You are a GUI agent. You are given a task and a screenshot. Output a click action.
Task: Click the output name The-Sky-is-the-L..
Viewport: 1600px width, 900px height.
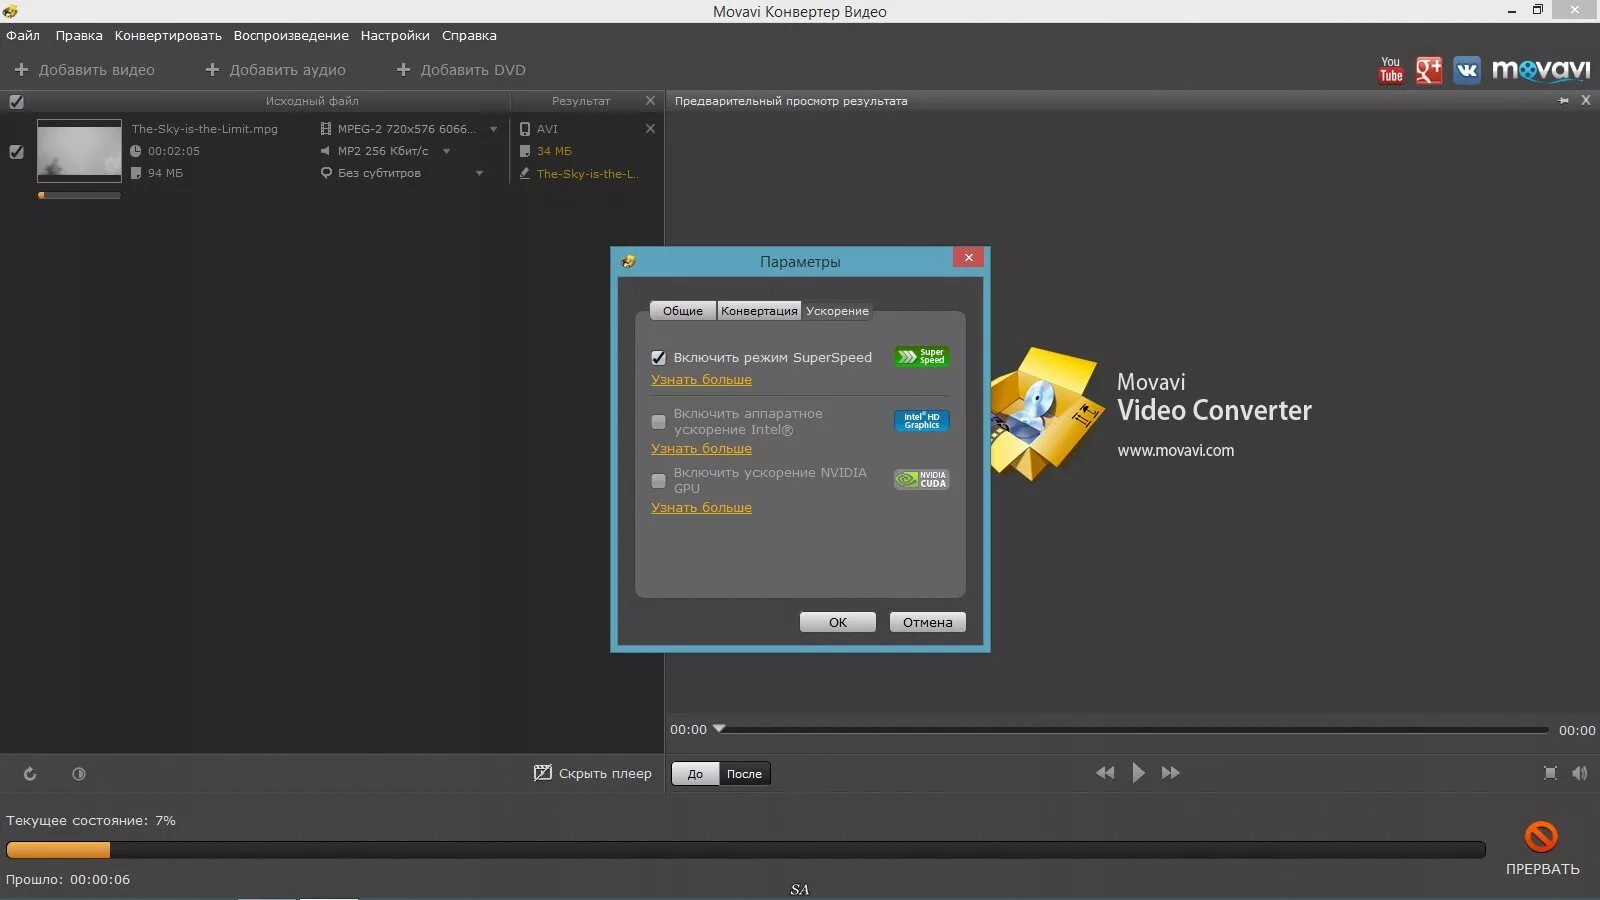click(x=587, y=173)
